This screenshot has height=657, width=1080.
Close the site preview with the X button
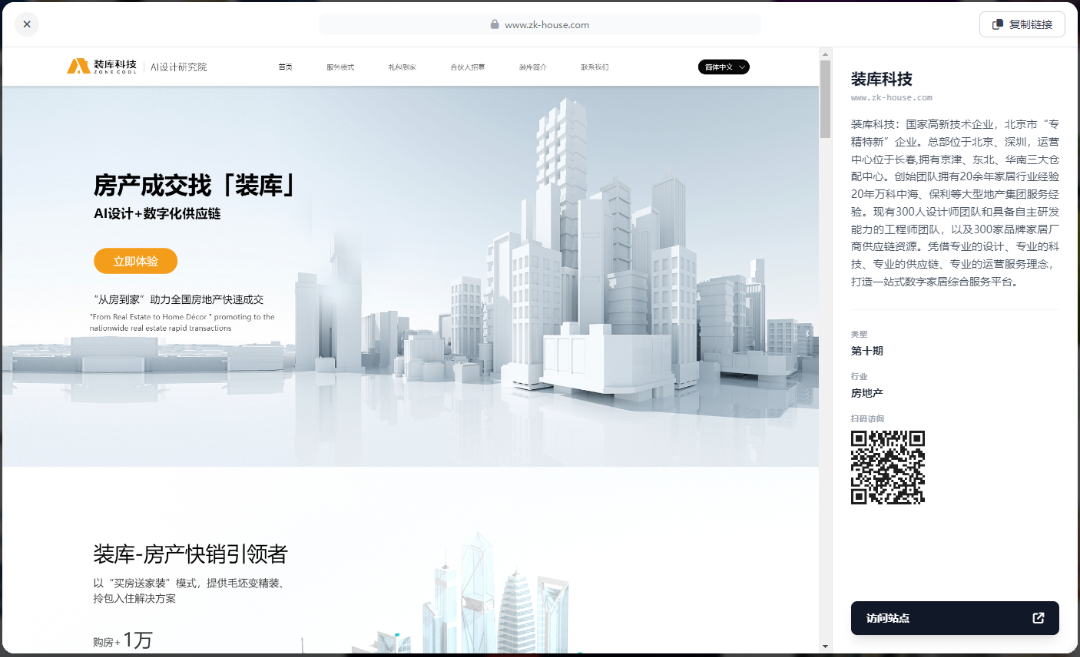27,24
